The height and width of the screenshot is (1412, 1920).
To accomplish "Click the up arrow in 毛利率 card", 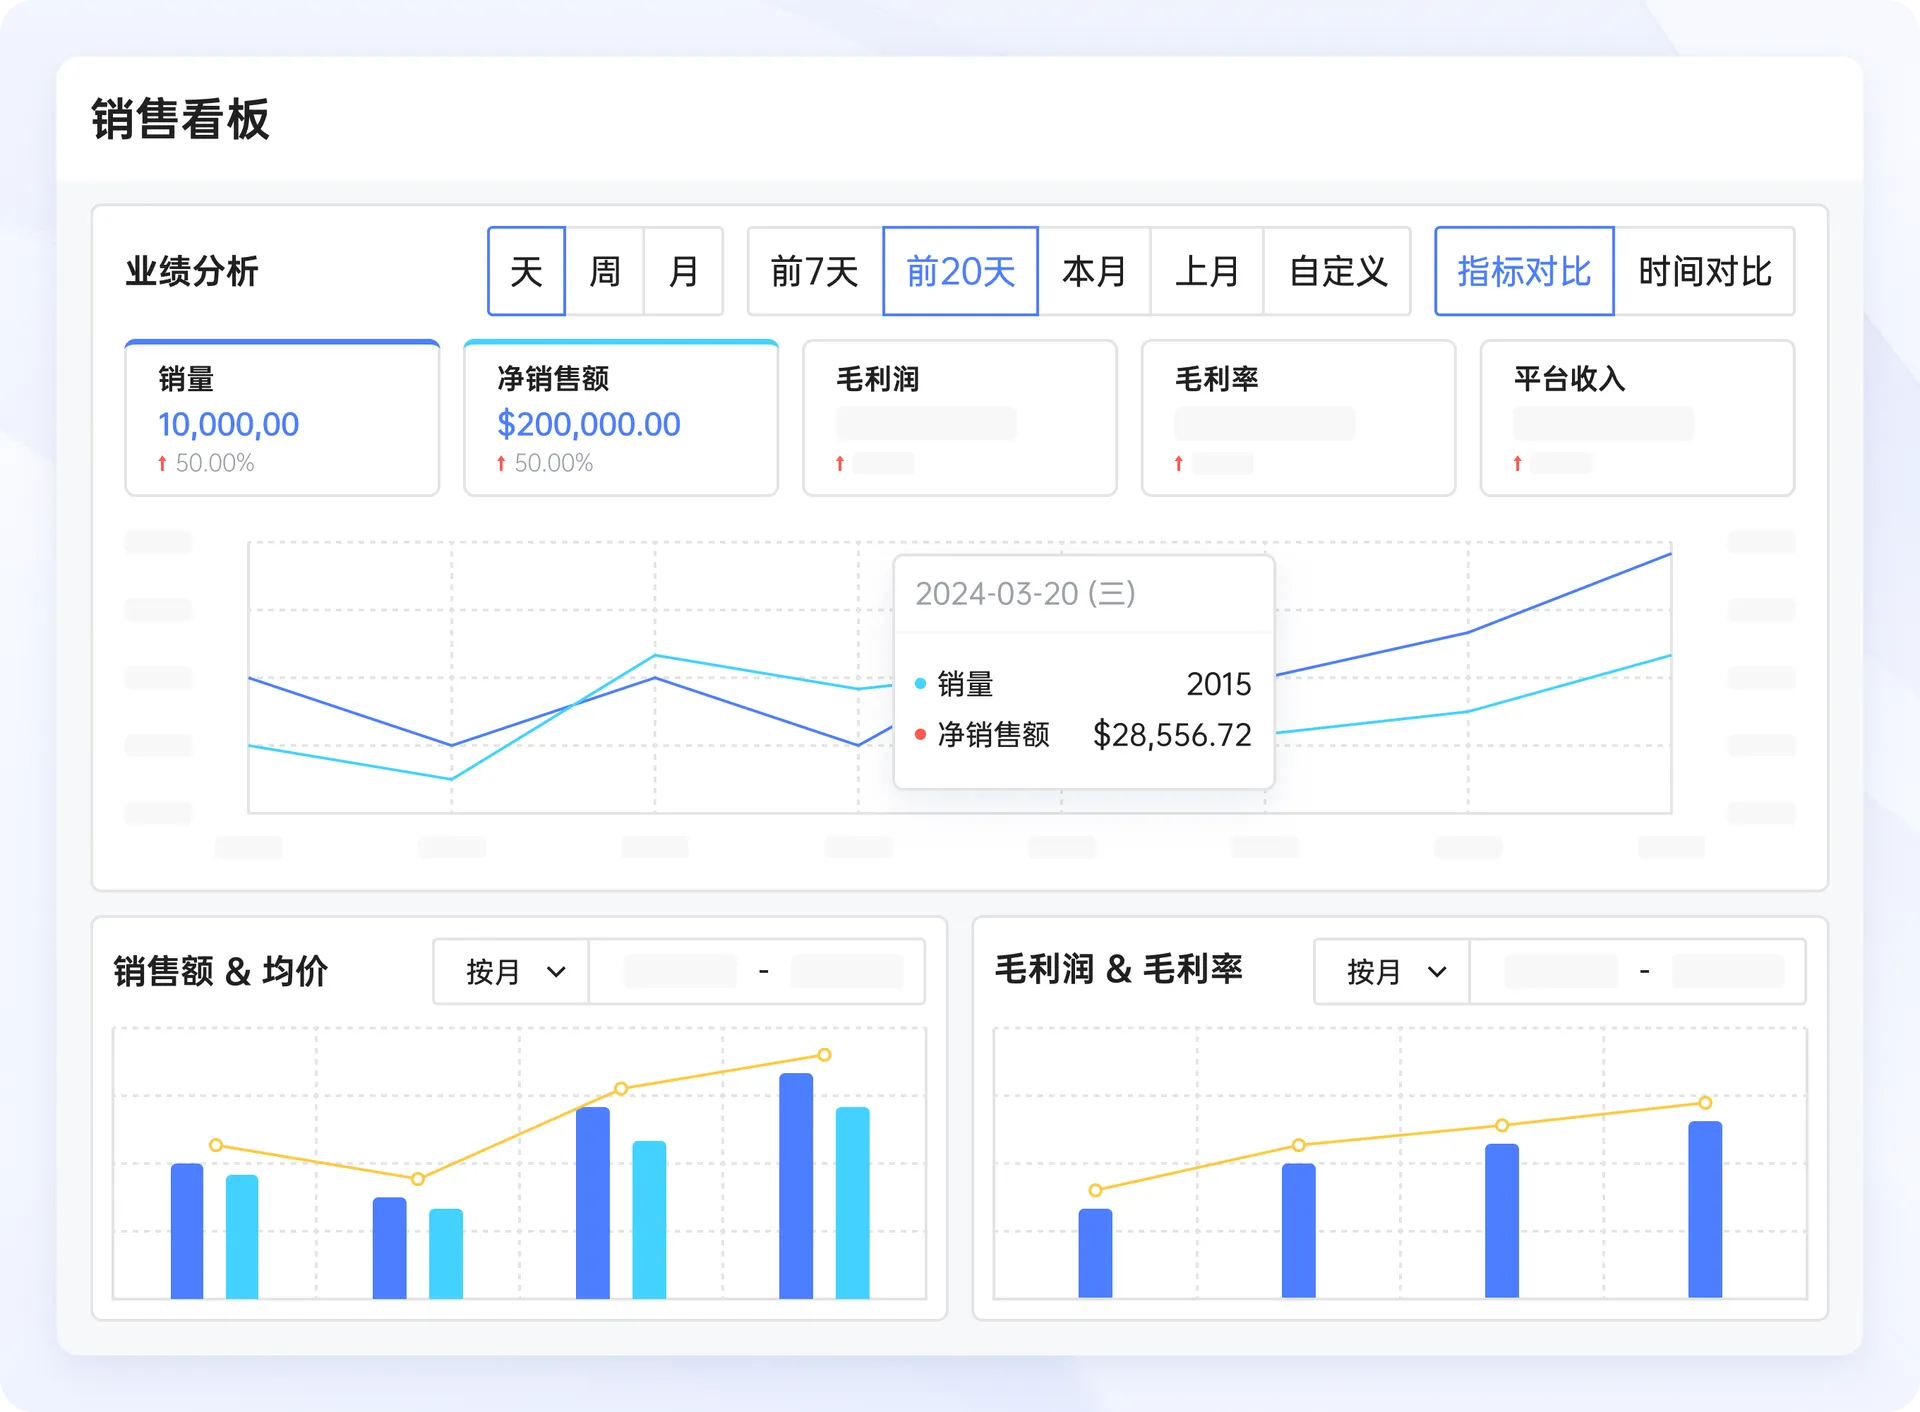I will [1179, 463].
